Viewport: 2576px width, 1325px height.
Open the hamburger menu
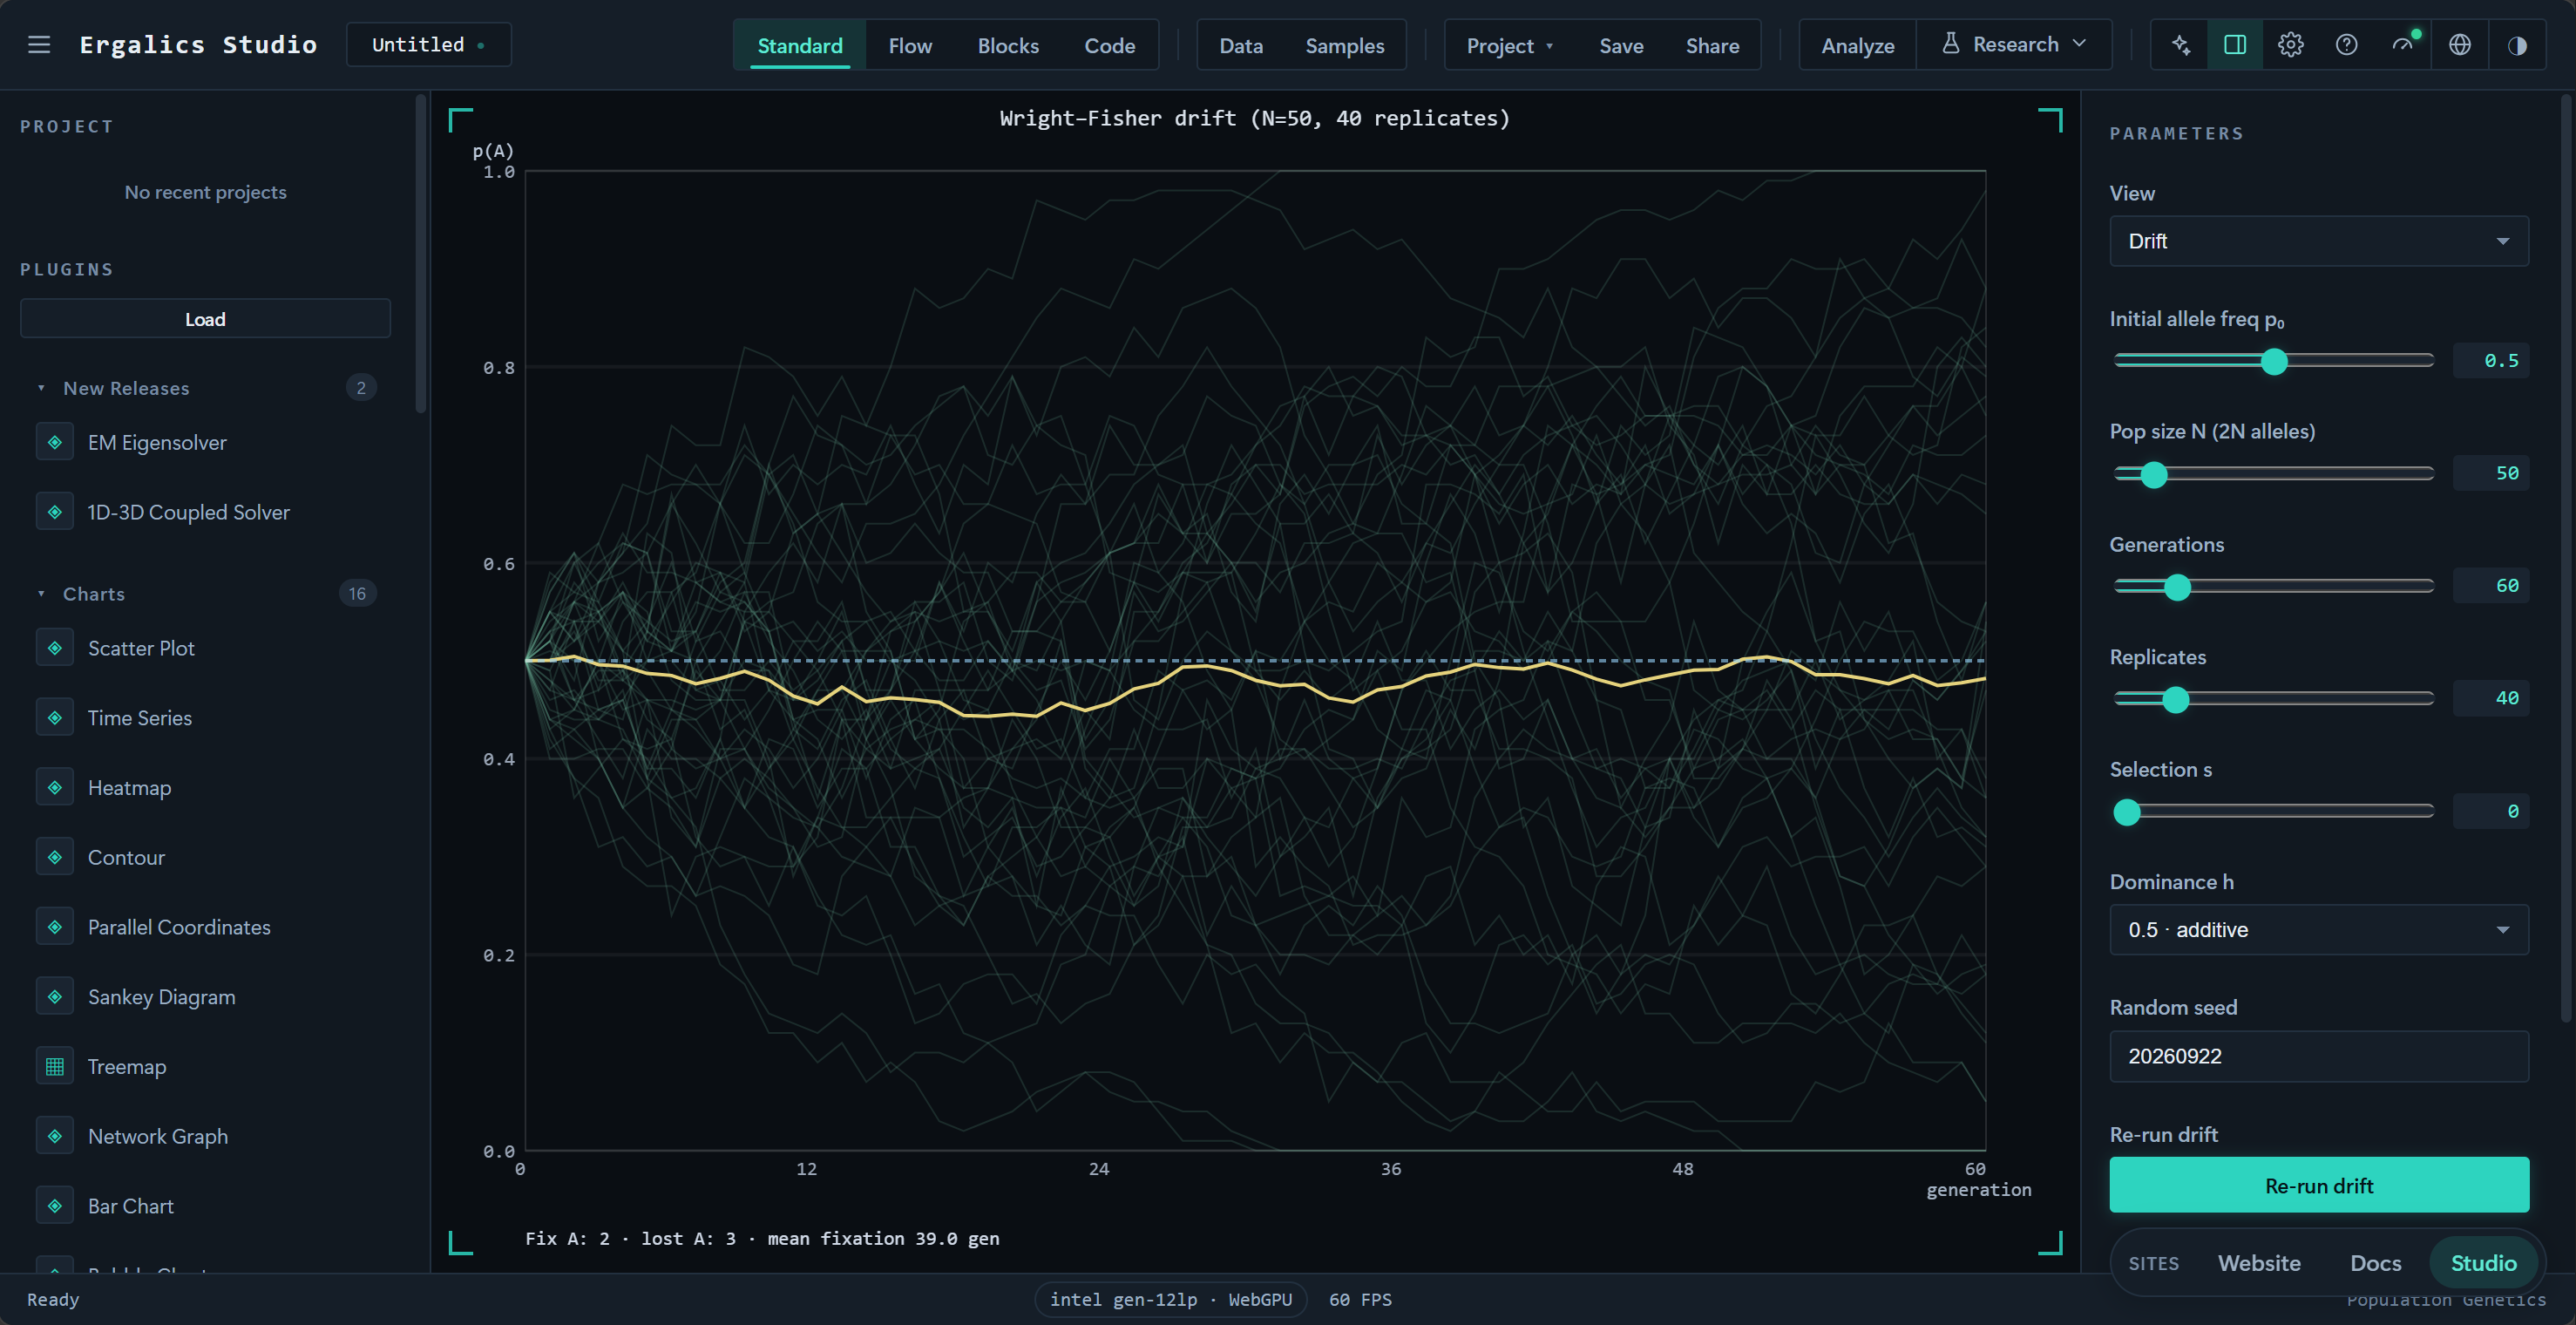39,45
